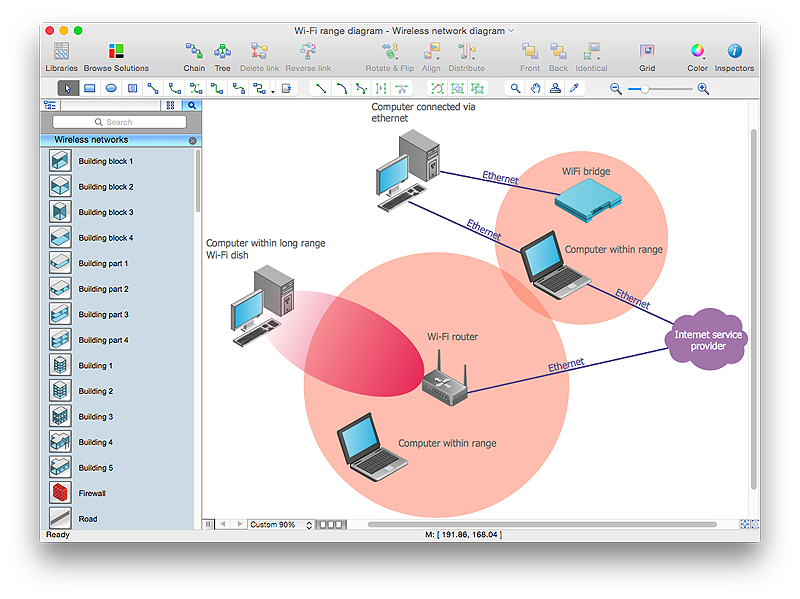Choose the hand pan tool
The height and width of the screenshot is (599, 800).
point(535,88)
